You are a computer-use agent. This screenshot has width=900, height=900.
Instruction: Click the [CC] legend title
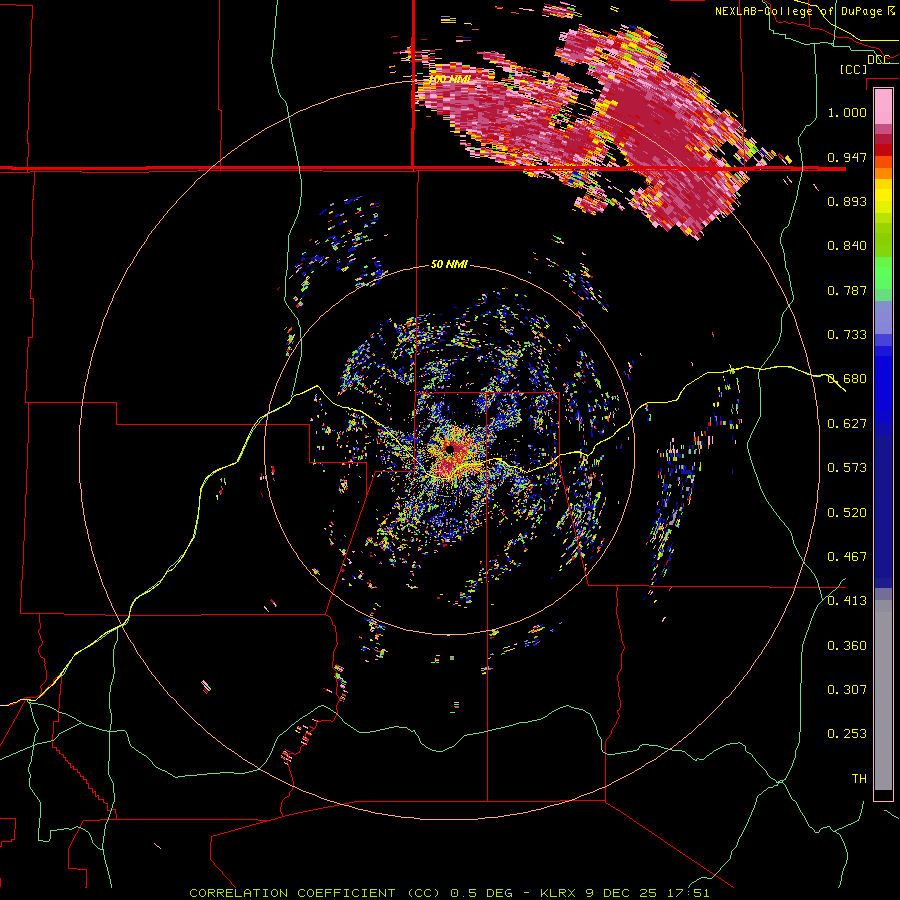pyautogui.click(x=853, y=69)
